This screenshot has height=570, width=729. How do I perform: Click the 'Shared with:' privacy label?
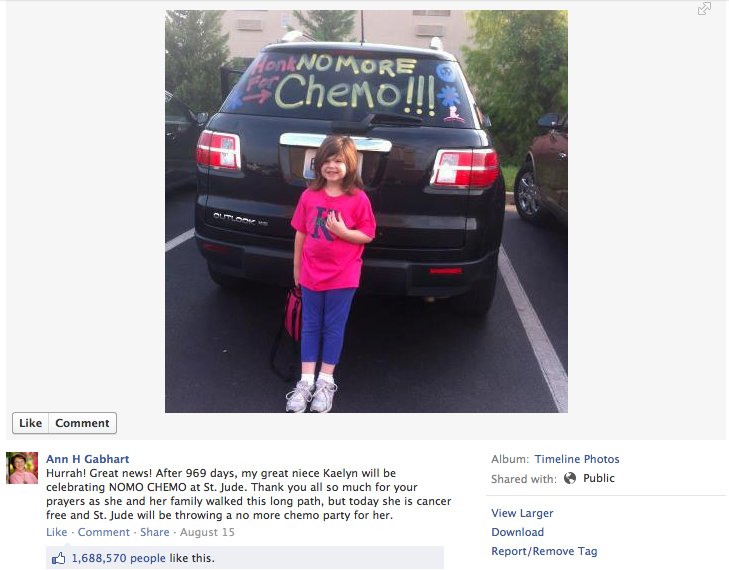[x=524, y=479]
